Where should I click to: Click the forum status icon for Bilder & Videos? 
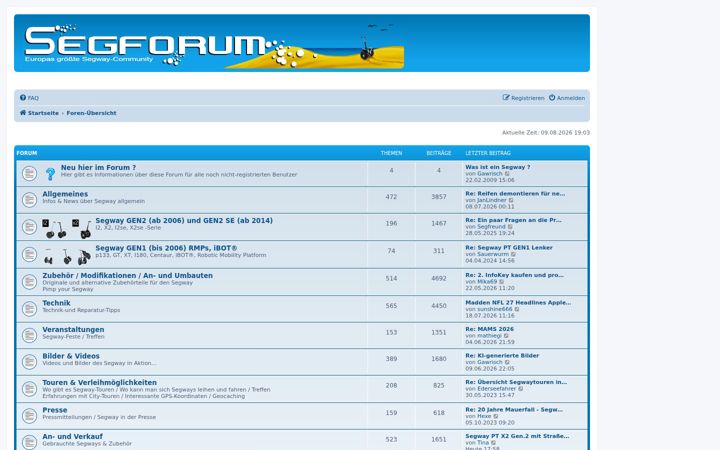[x=29, y=362]
